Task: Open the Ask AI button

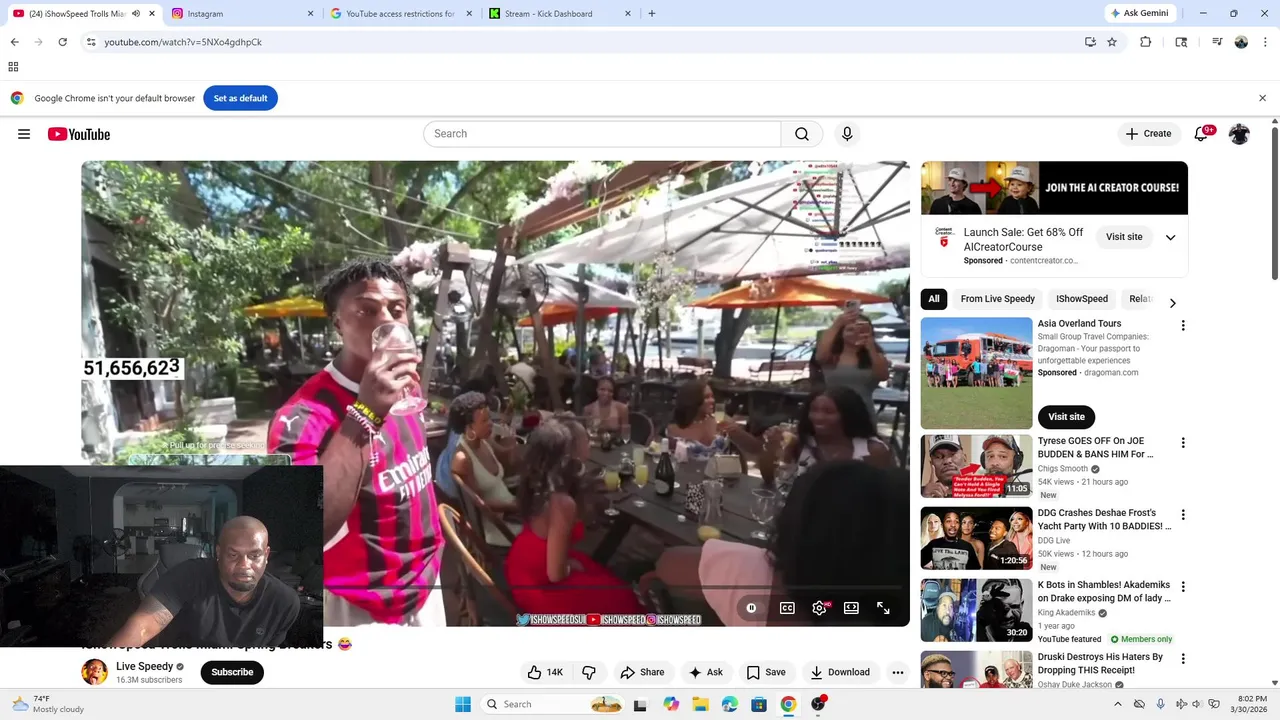Action: (x=705, y=672)
